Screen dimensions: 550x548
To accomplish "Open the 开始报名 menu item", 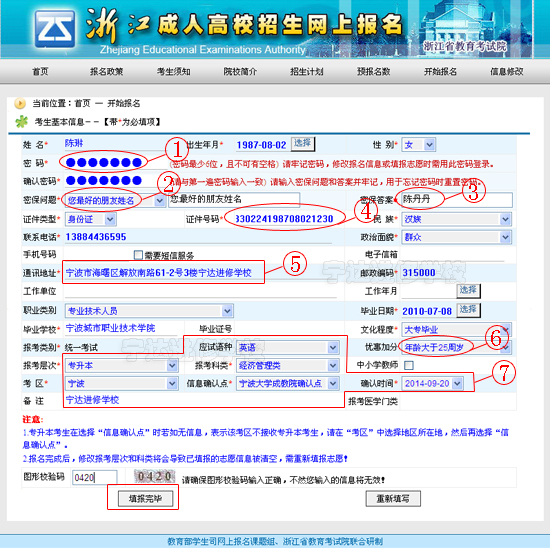I will tap(440, 72).
